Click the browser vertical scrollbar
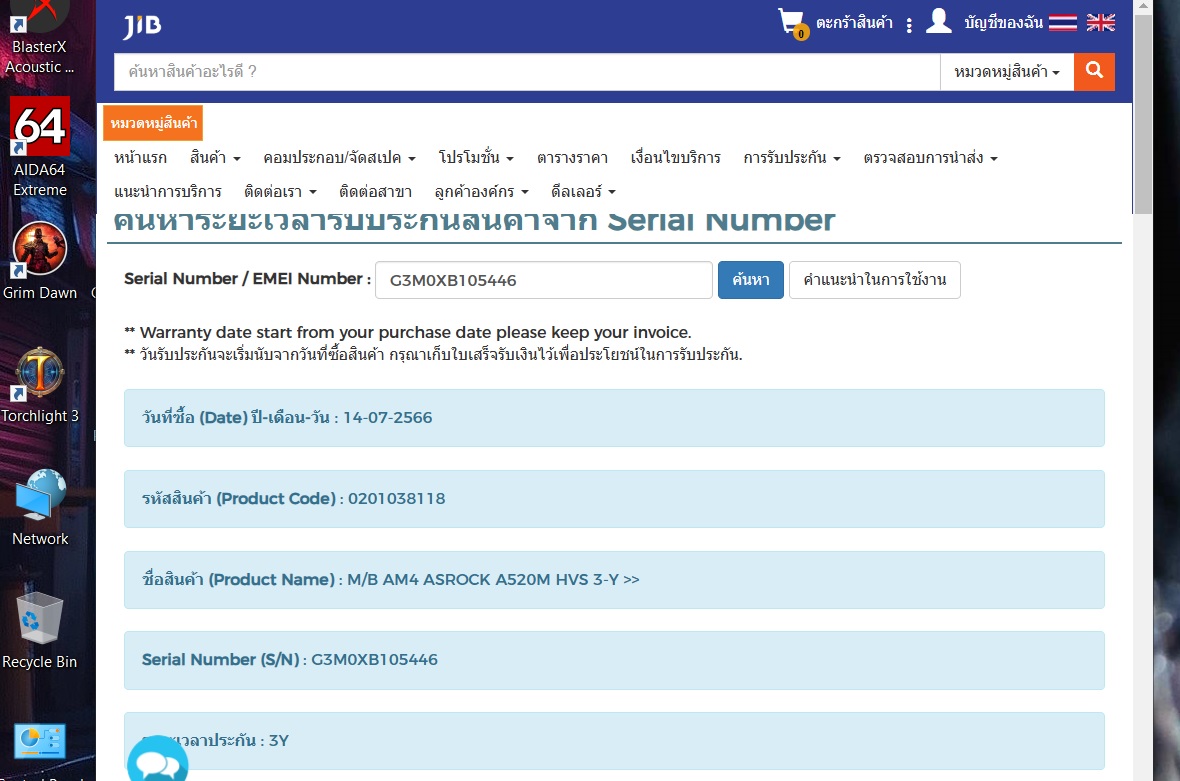 tap(1143, 113)
